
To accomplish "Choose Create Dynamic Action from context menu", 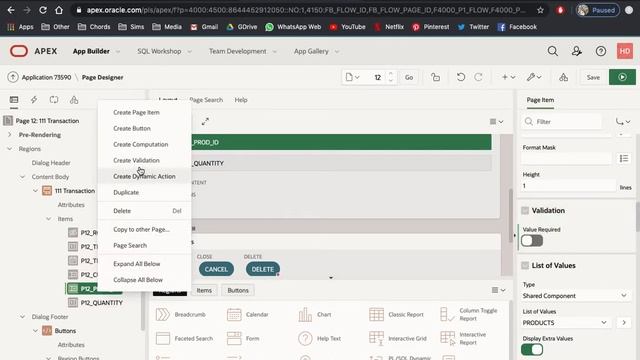I will (x=144, y=176).
